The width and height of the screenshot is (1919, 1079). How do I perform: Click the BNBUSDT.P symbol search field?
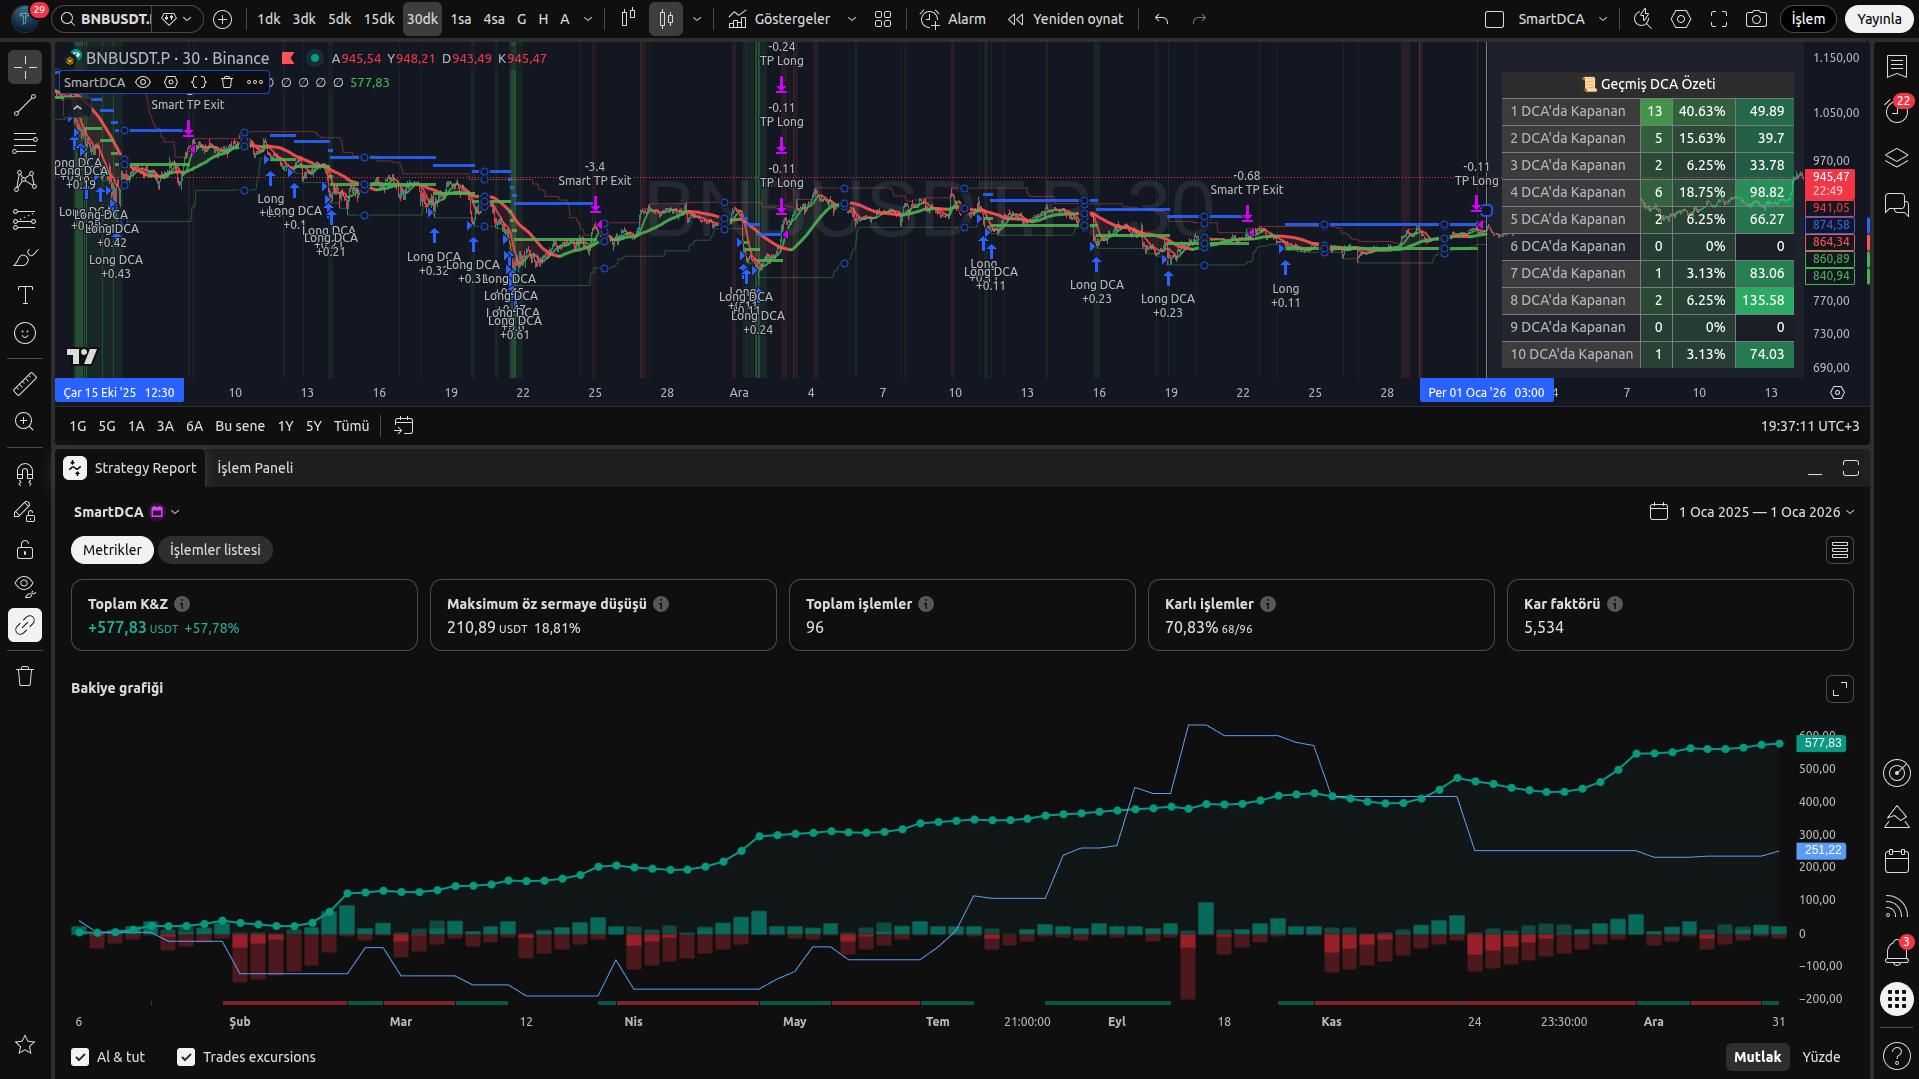[x=113, y=19]
